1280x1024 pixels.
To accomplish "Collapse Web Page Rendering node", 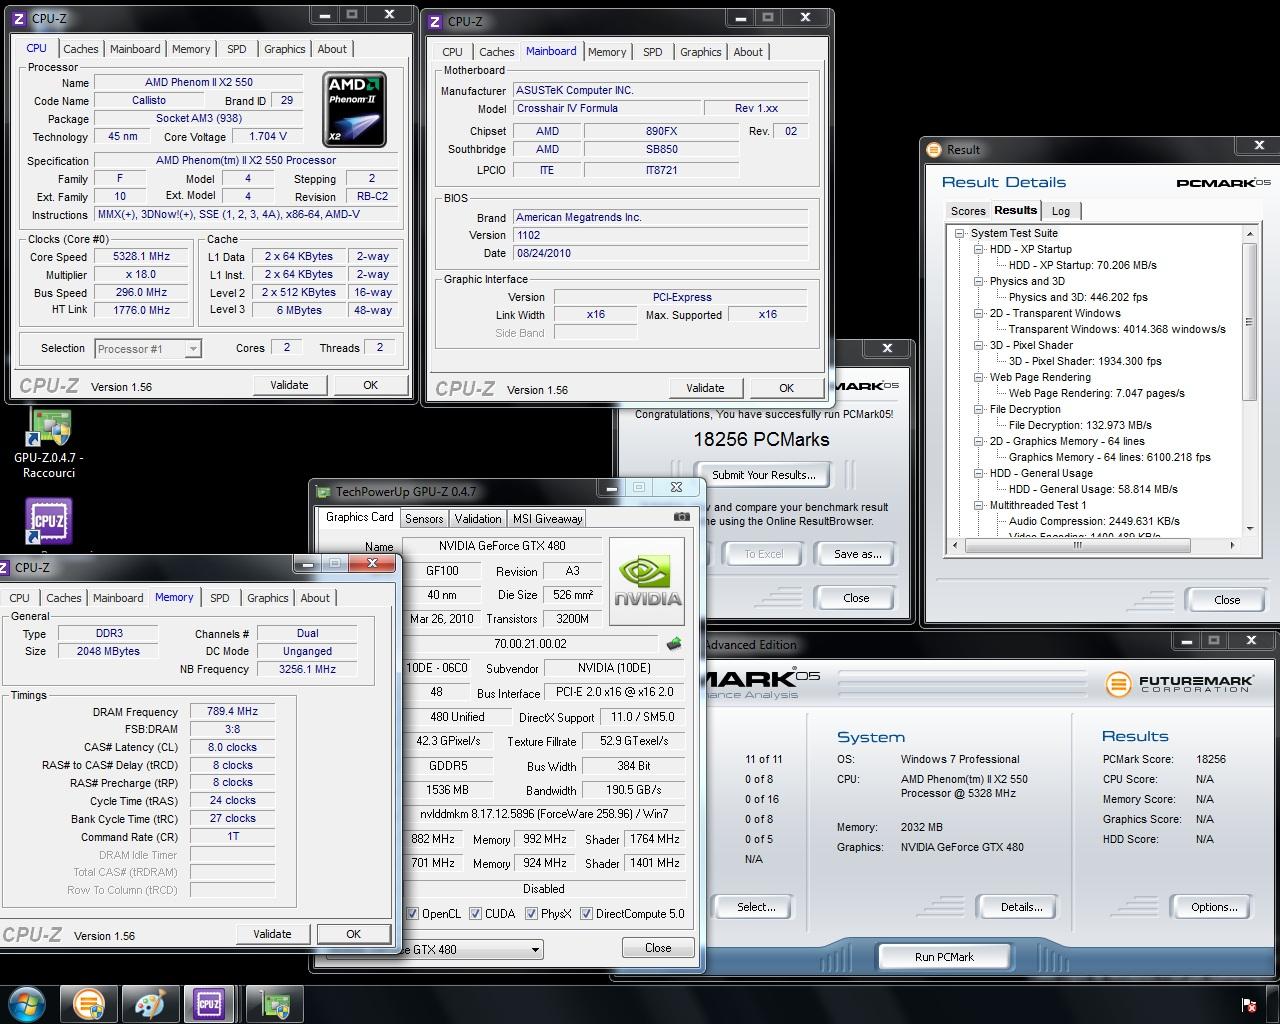I will [980, 377].
